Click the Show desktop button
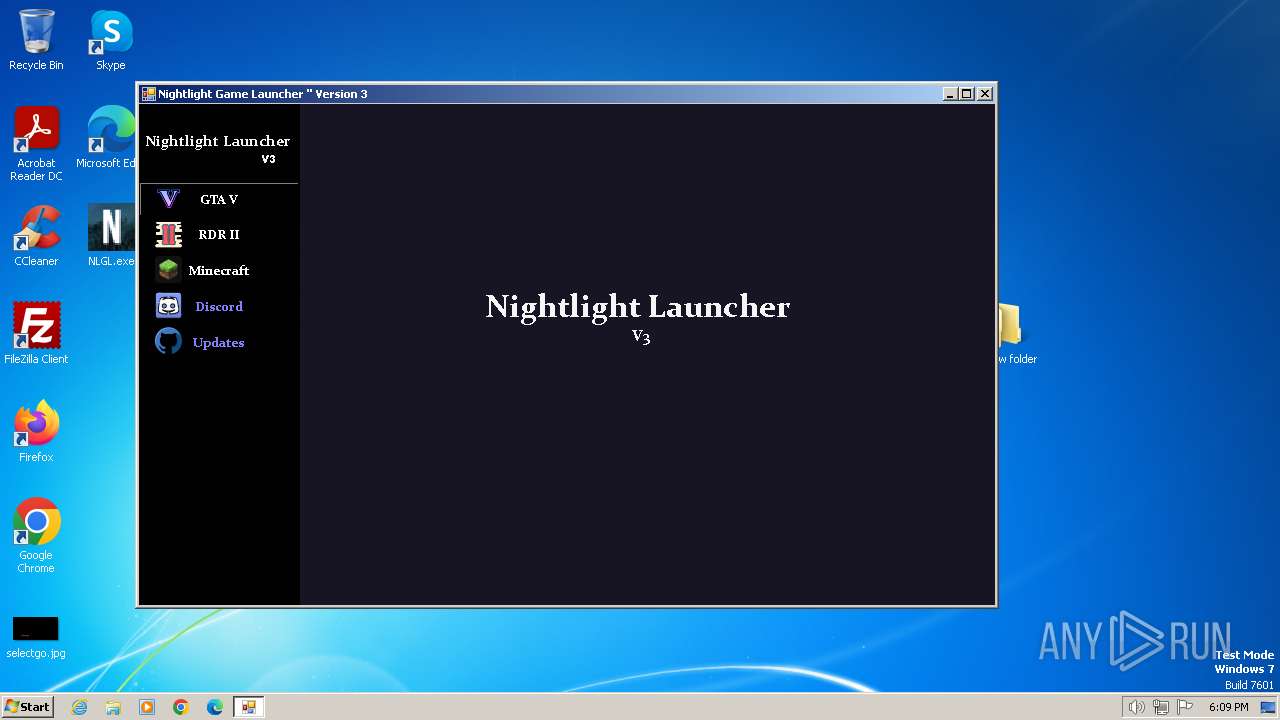Image resolution: width=1280 pixels, height=720 pixels. click(1269, 707)
